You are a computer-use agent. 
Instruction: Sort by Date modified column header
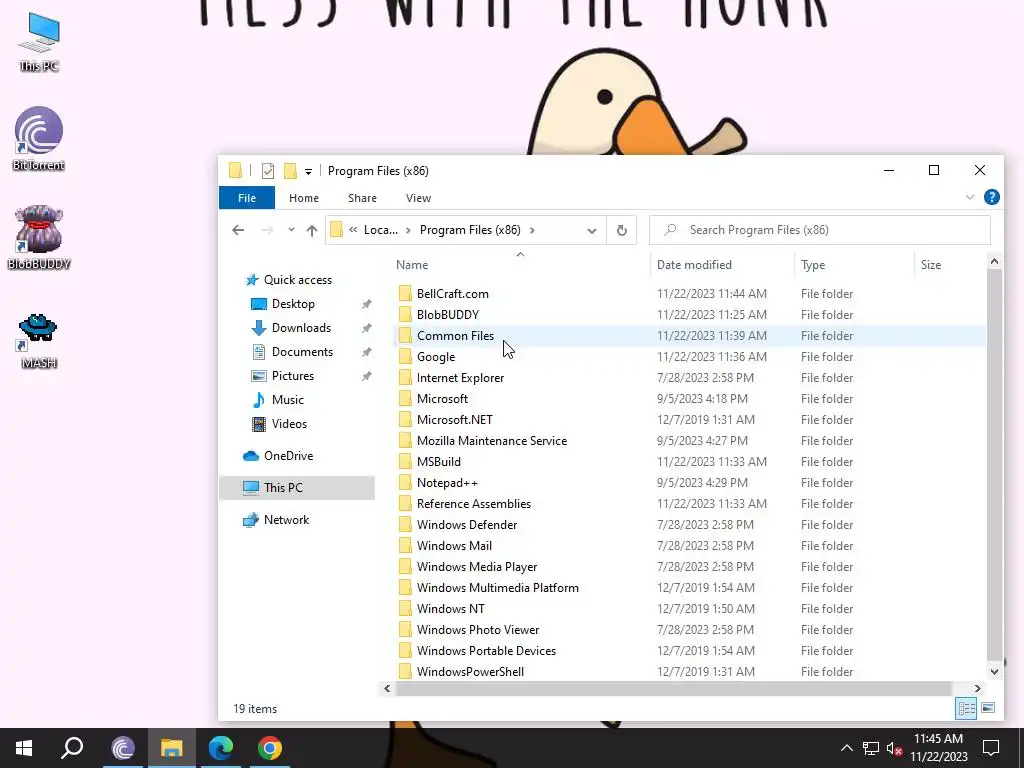tap(694, 264)
